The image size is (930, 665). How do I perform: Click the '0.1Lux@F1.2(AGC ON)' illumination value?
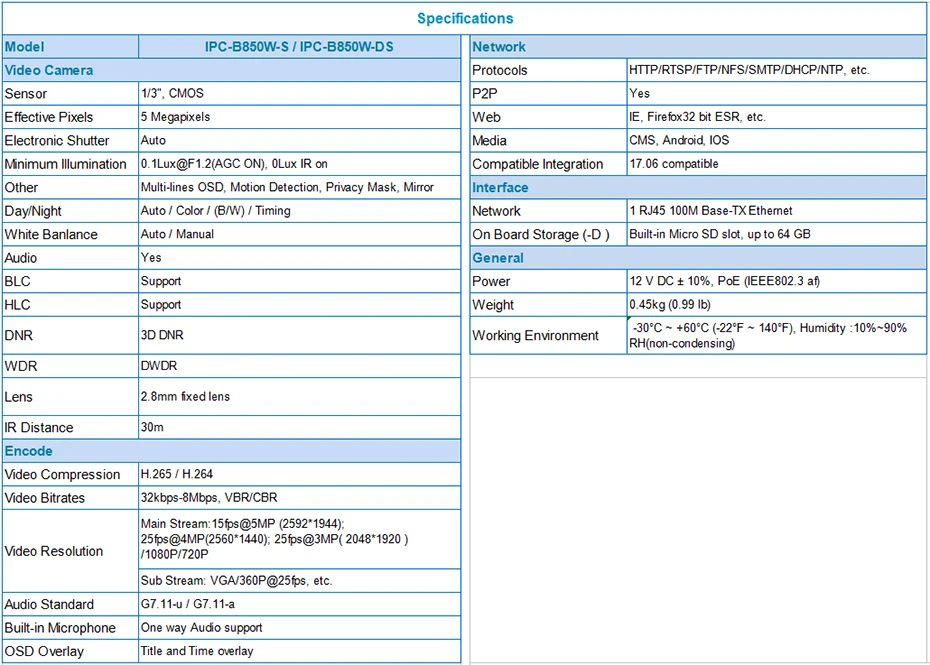coord(234,164)
